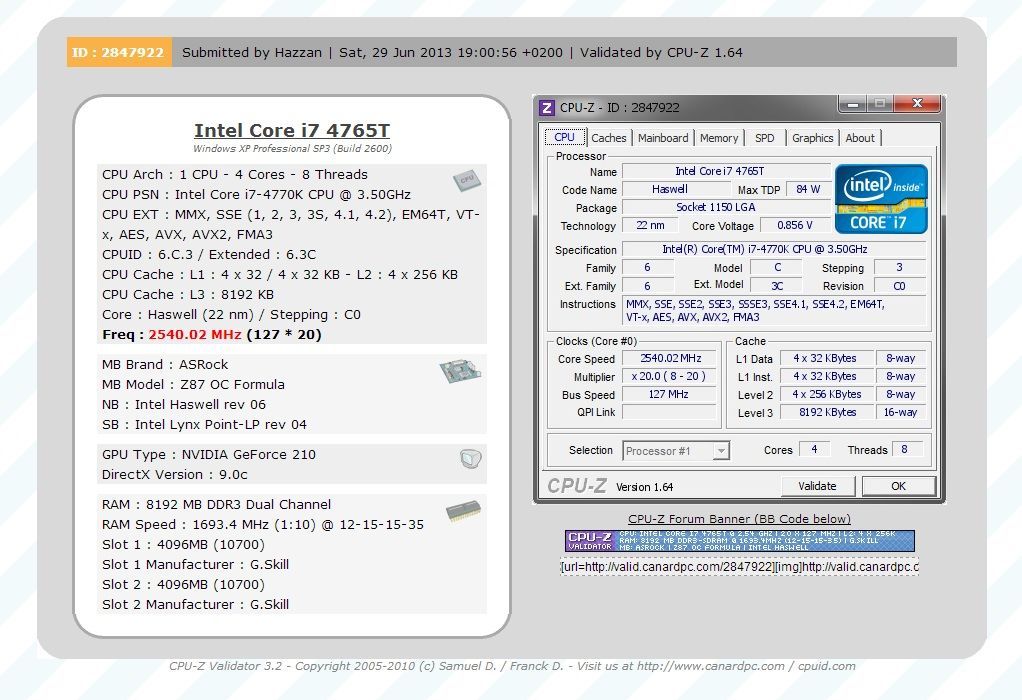Click the OK button
This screenshot has width=1022, height=700.
tap(898, 486)
